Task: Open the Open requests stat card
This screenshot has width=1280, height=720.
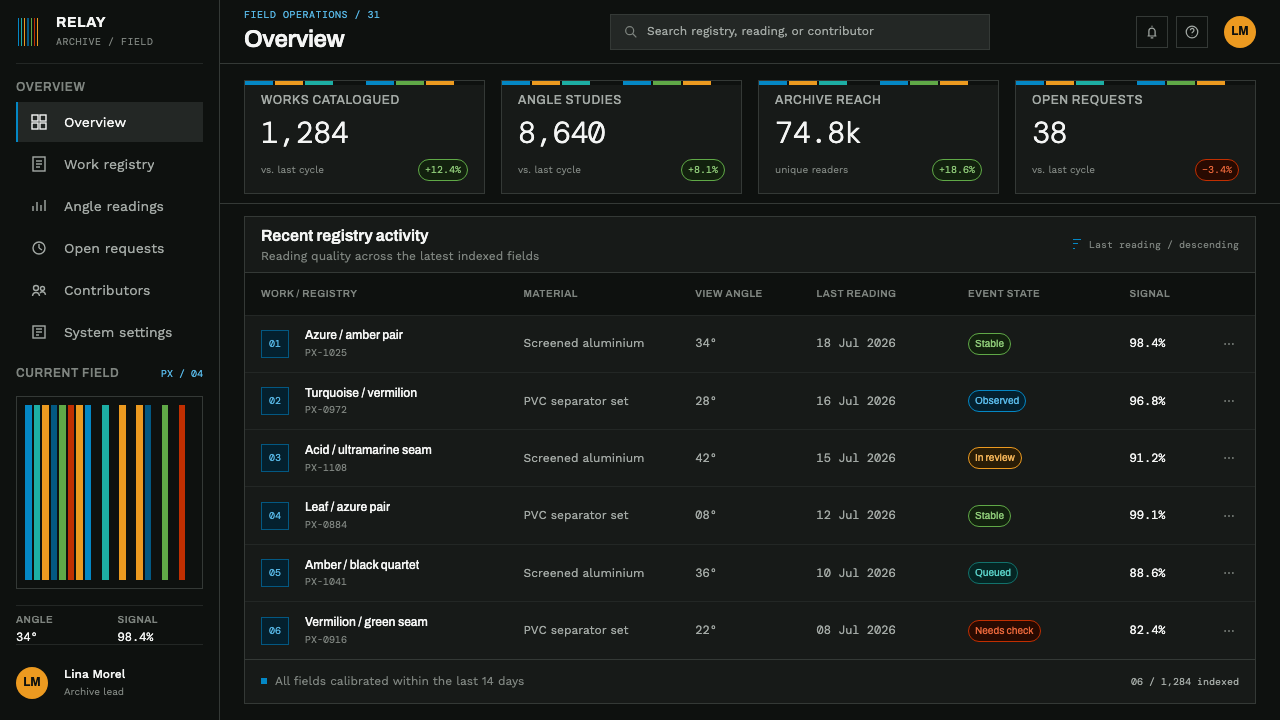Action: [1135, 137]
